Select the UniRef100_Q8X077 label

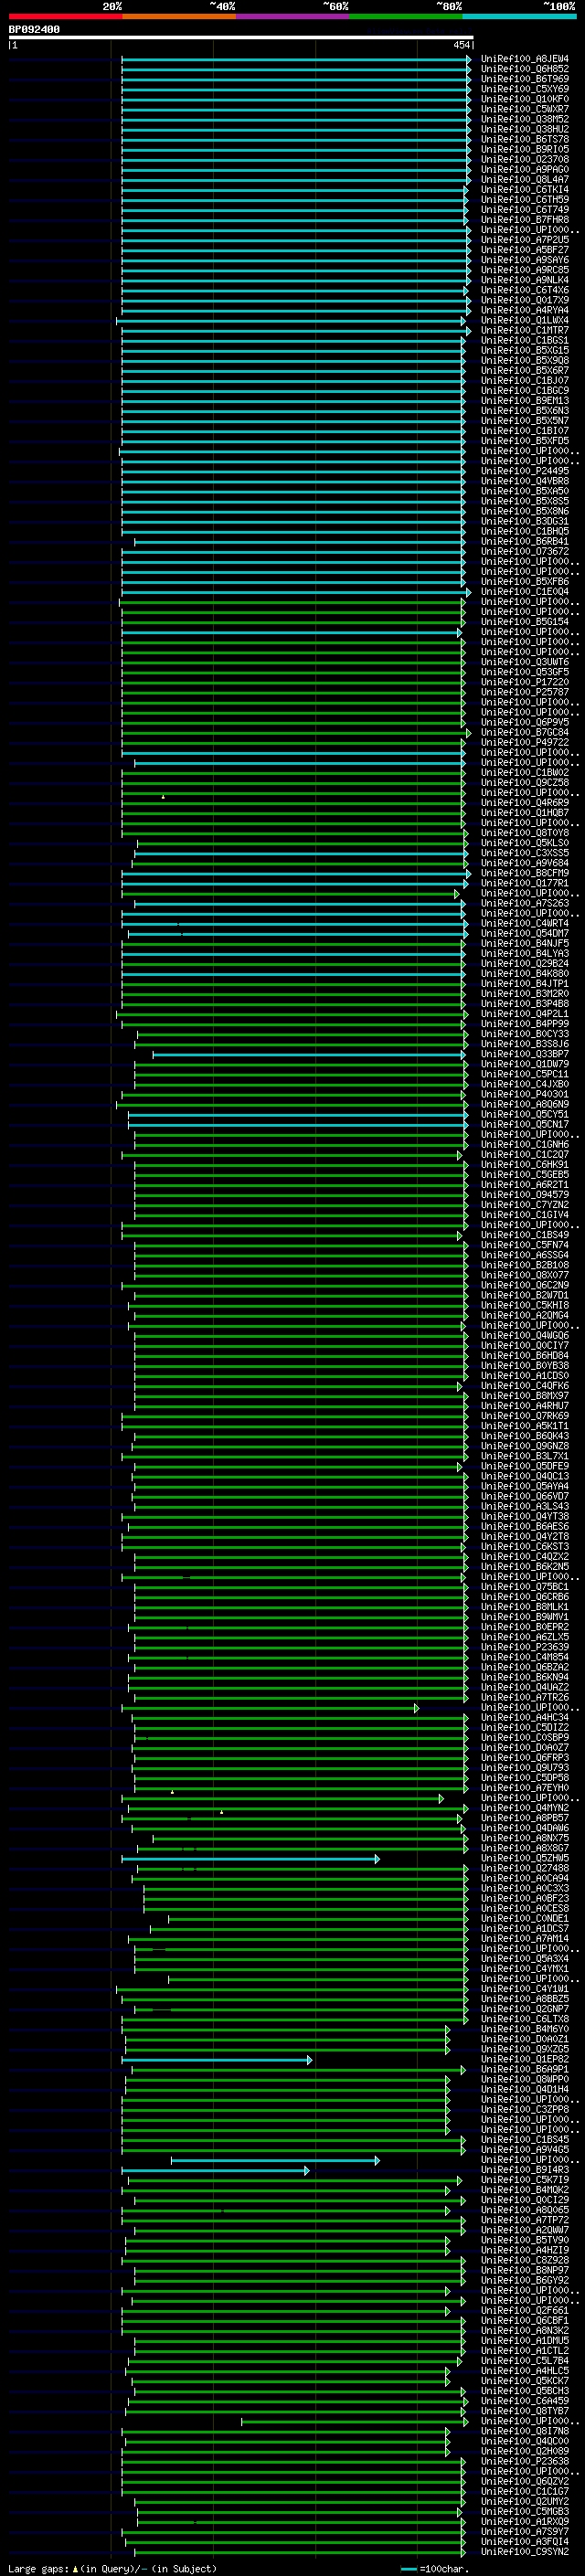[525, 1275]
